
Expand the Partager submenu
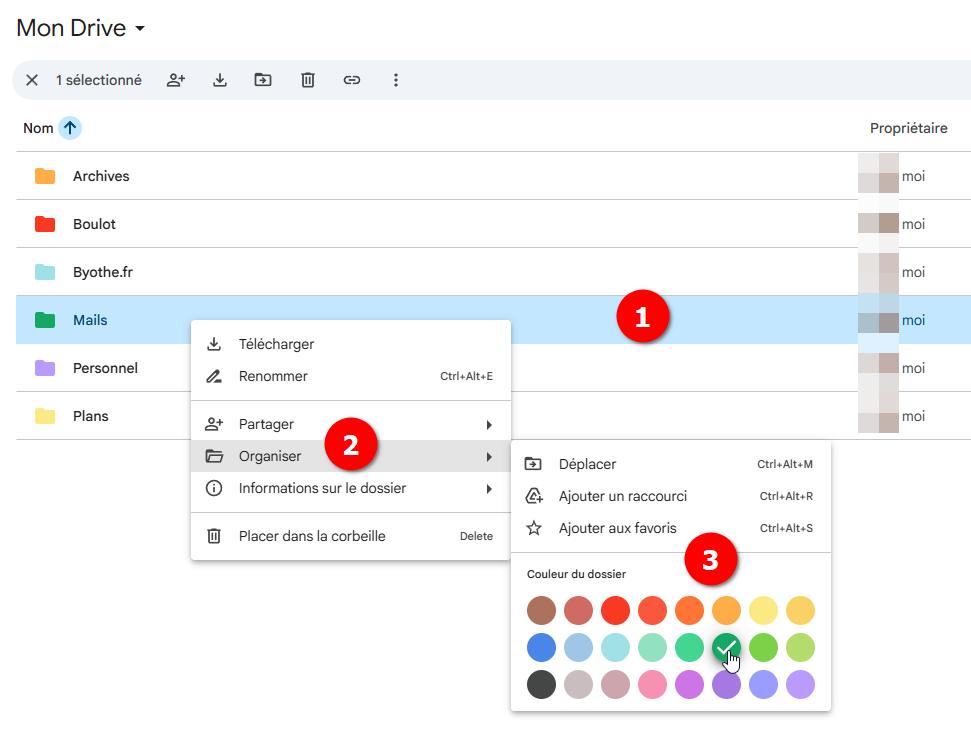[489, 424]
